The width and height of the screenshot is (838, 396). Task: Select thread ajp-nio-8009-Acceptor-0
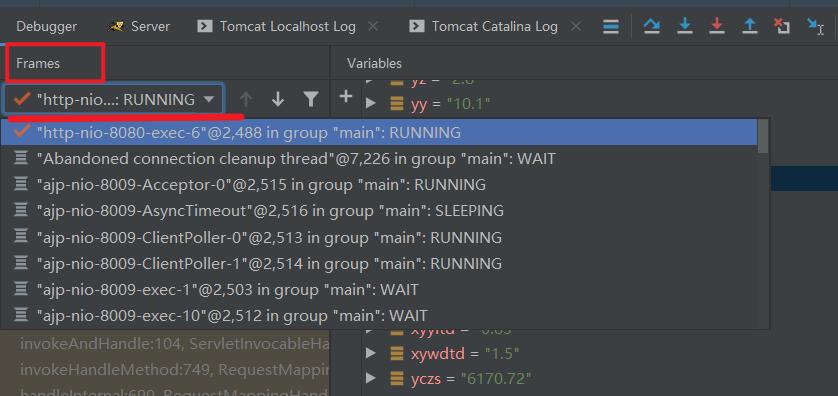click(x=379, y=185)
